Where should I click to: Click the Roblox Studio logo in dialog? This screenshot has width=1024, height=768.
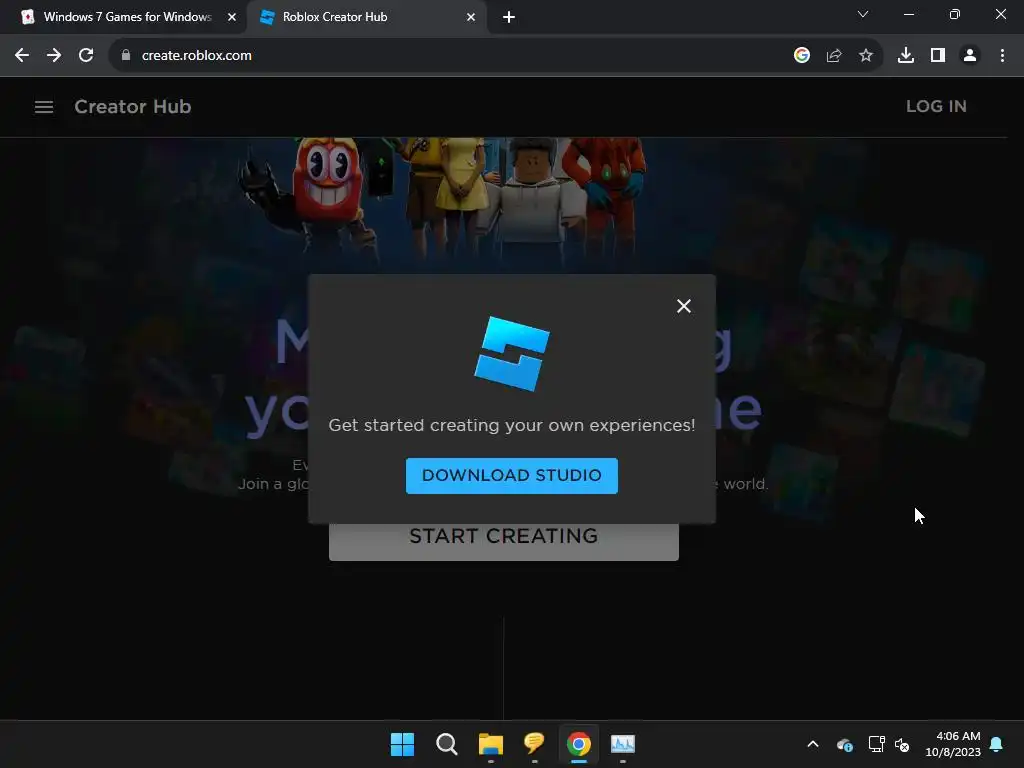(512, 354)
